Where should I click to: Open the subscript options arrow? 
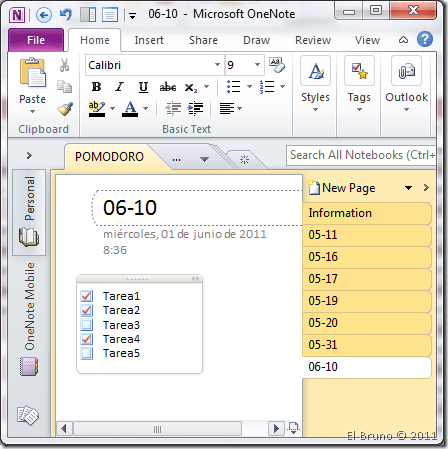coord(207,87)
